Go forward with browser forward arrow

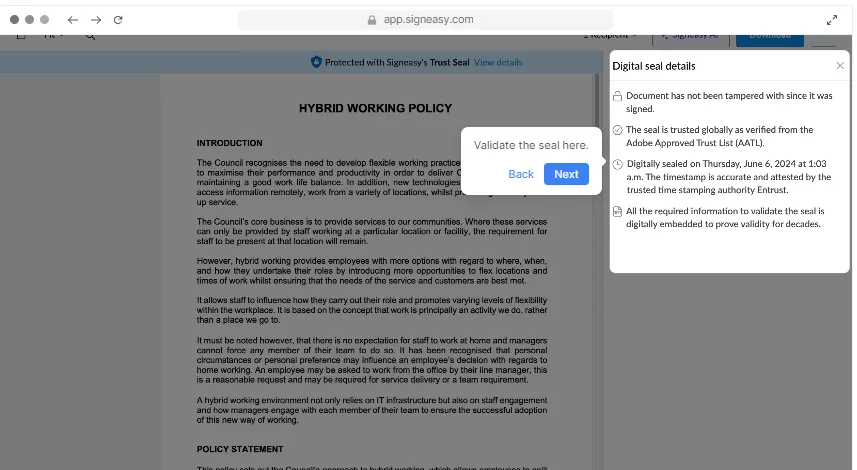coord(96,20)
